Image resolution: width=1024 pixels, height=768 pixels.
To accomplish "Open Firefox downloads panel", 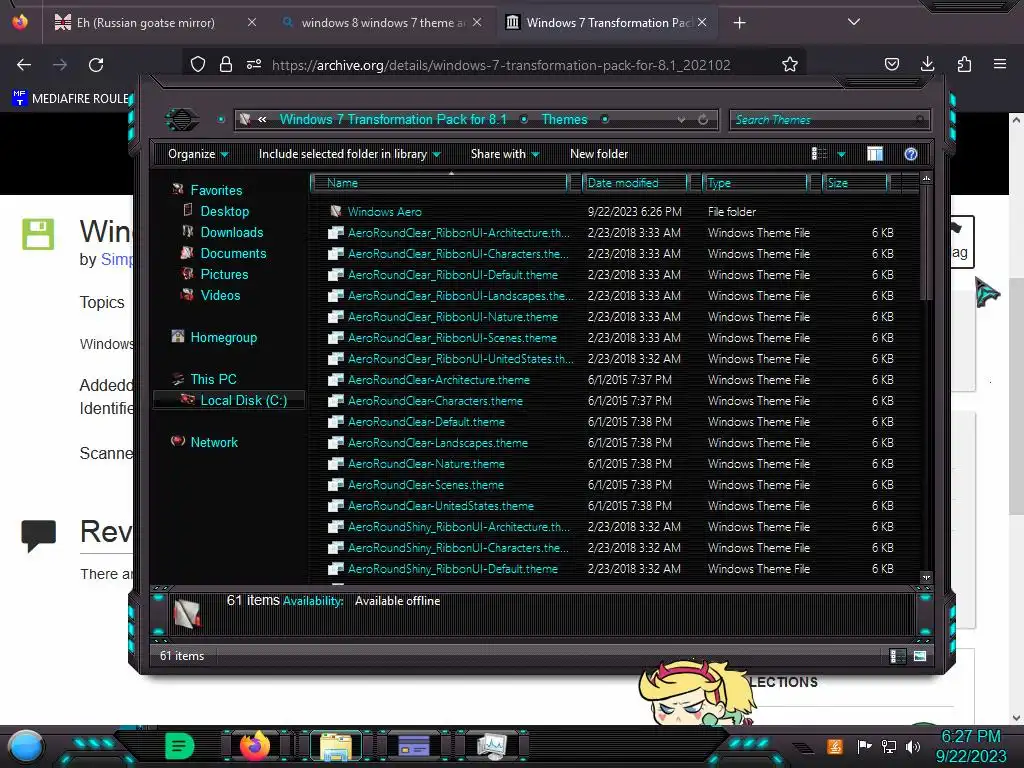I will [x=927, y=64].
